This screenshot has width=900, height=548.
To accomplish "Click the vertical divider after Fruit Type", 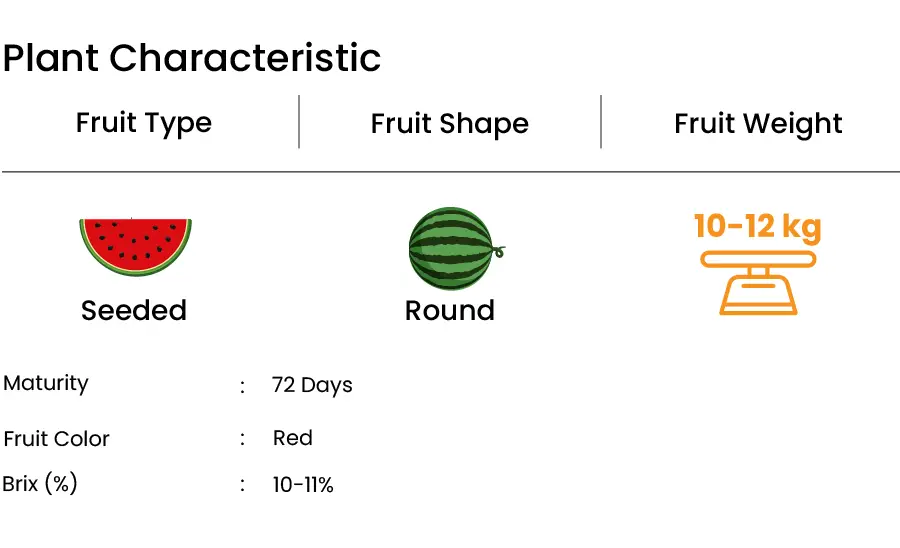I will (299, 122).
